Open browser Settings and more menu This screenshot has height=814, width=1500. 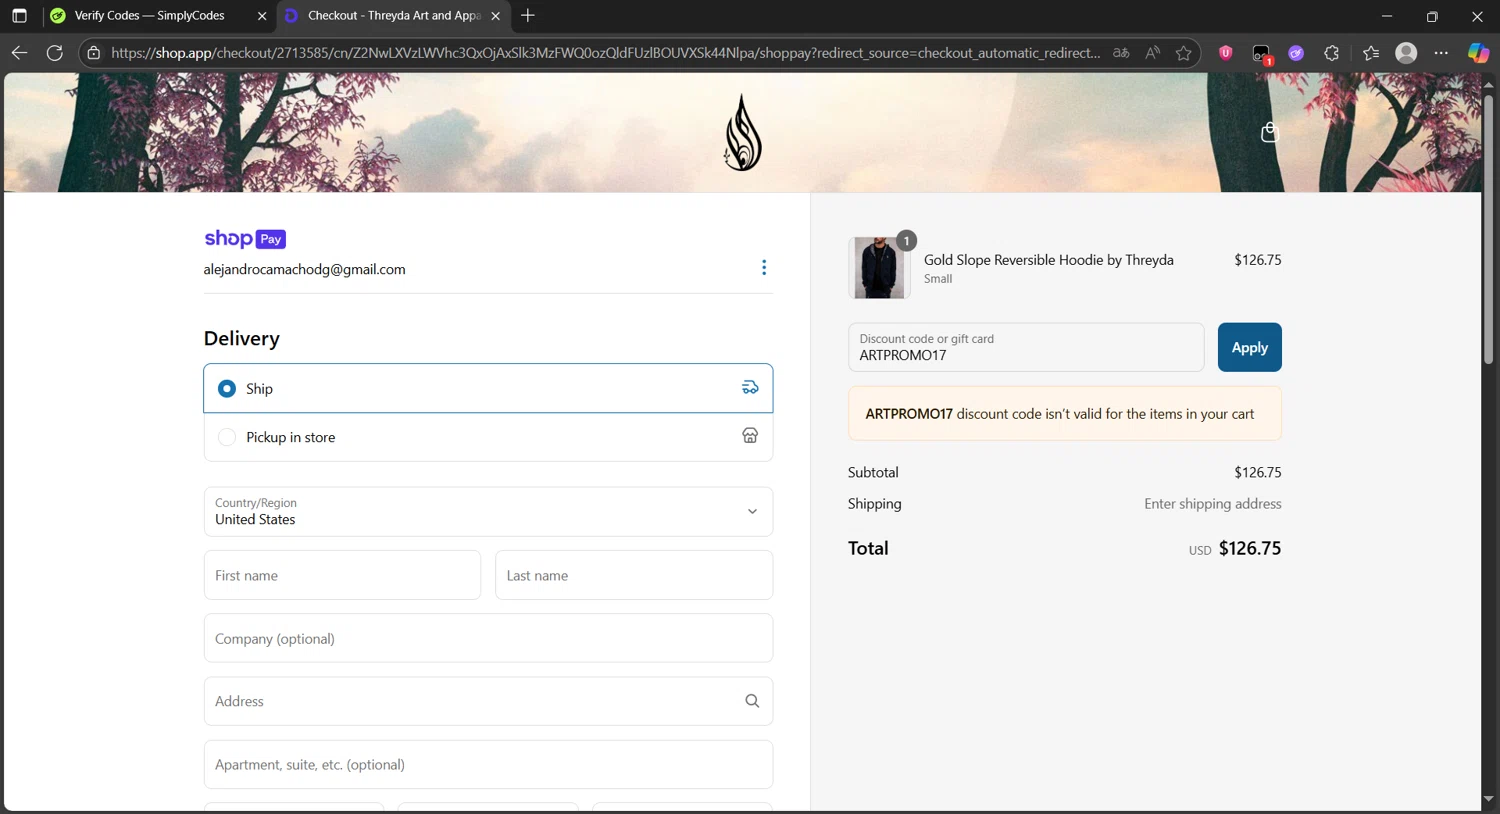[x=1441, y=53]
